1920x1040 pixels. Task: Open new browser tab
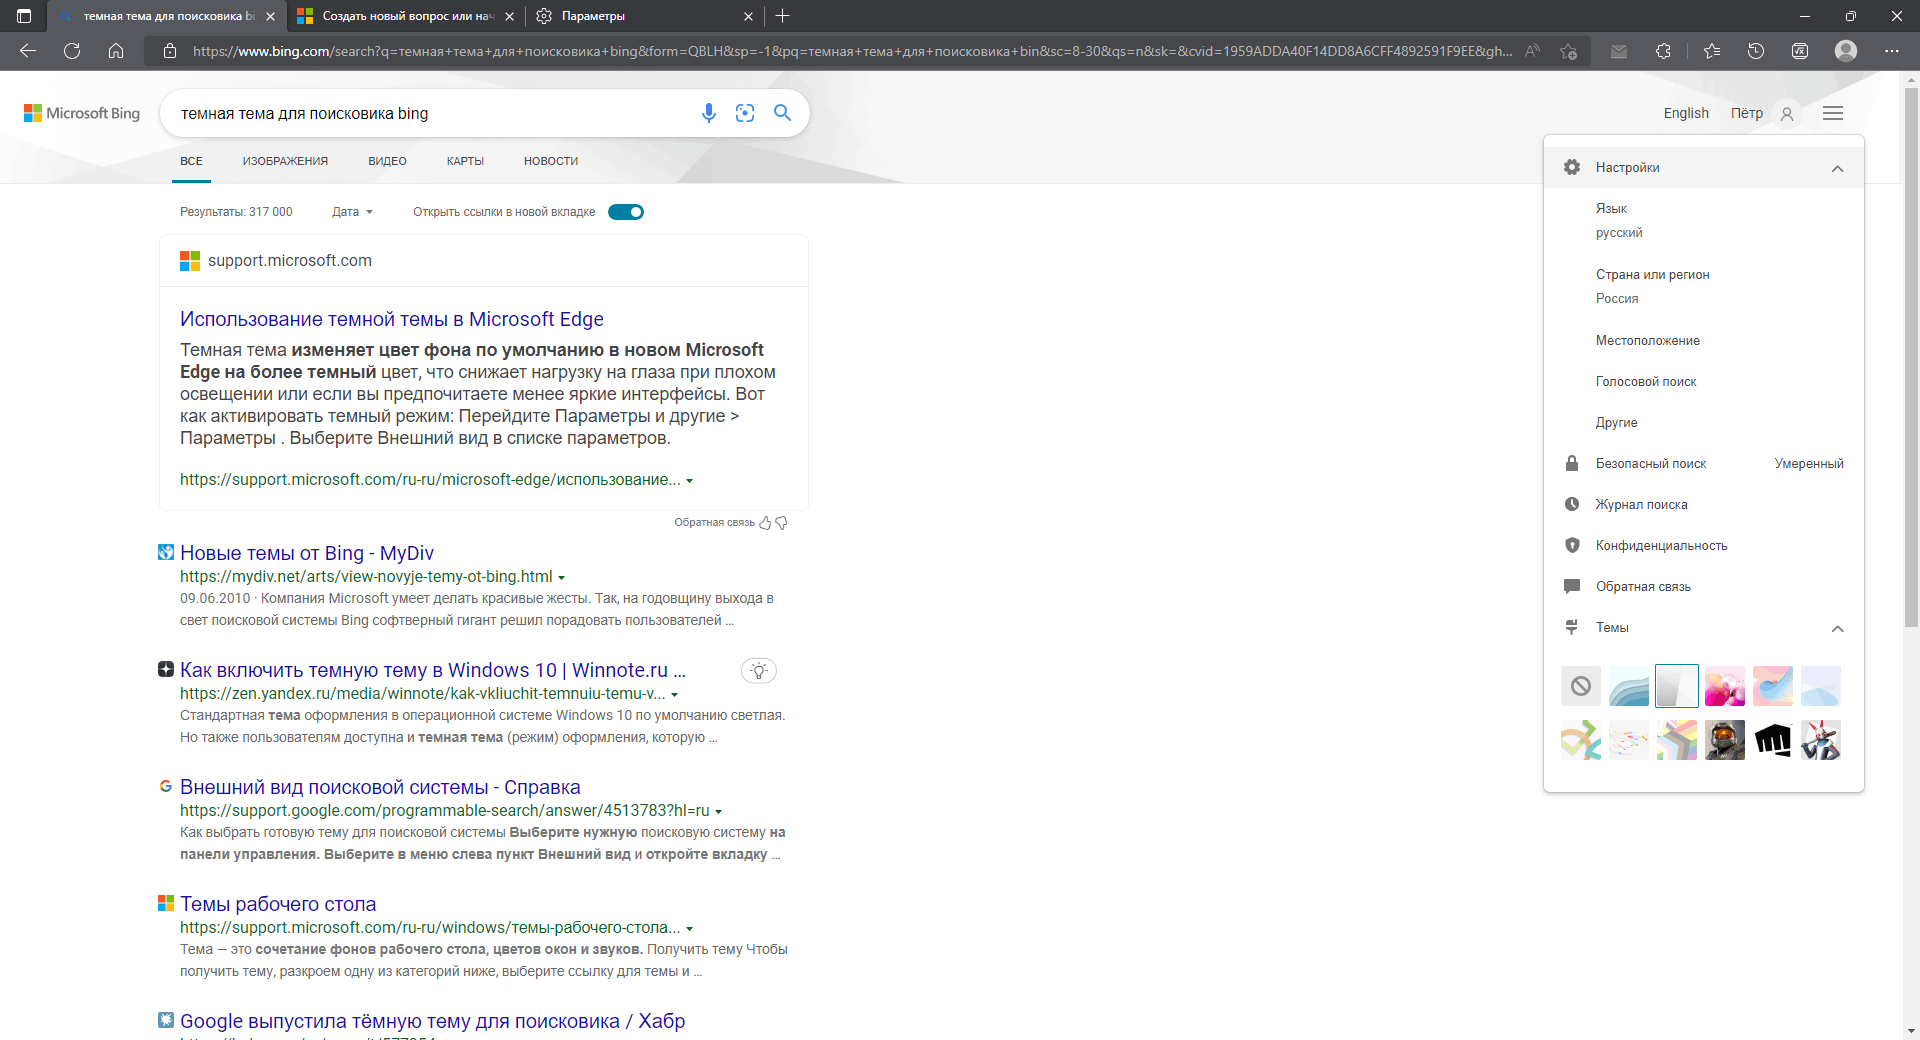(783, 16)
